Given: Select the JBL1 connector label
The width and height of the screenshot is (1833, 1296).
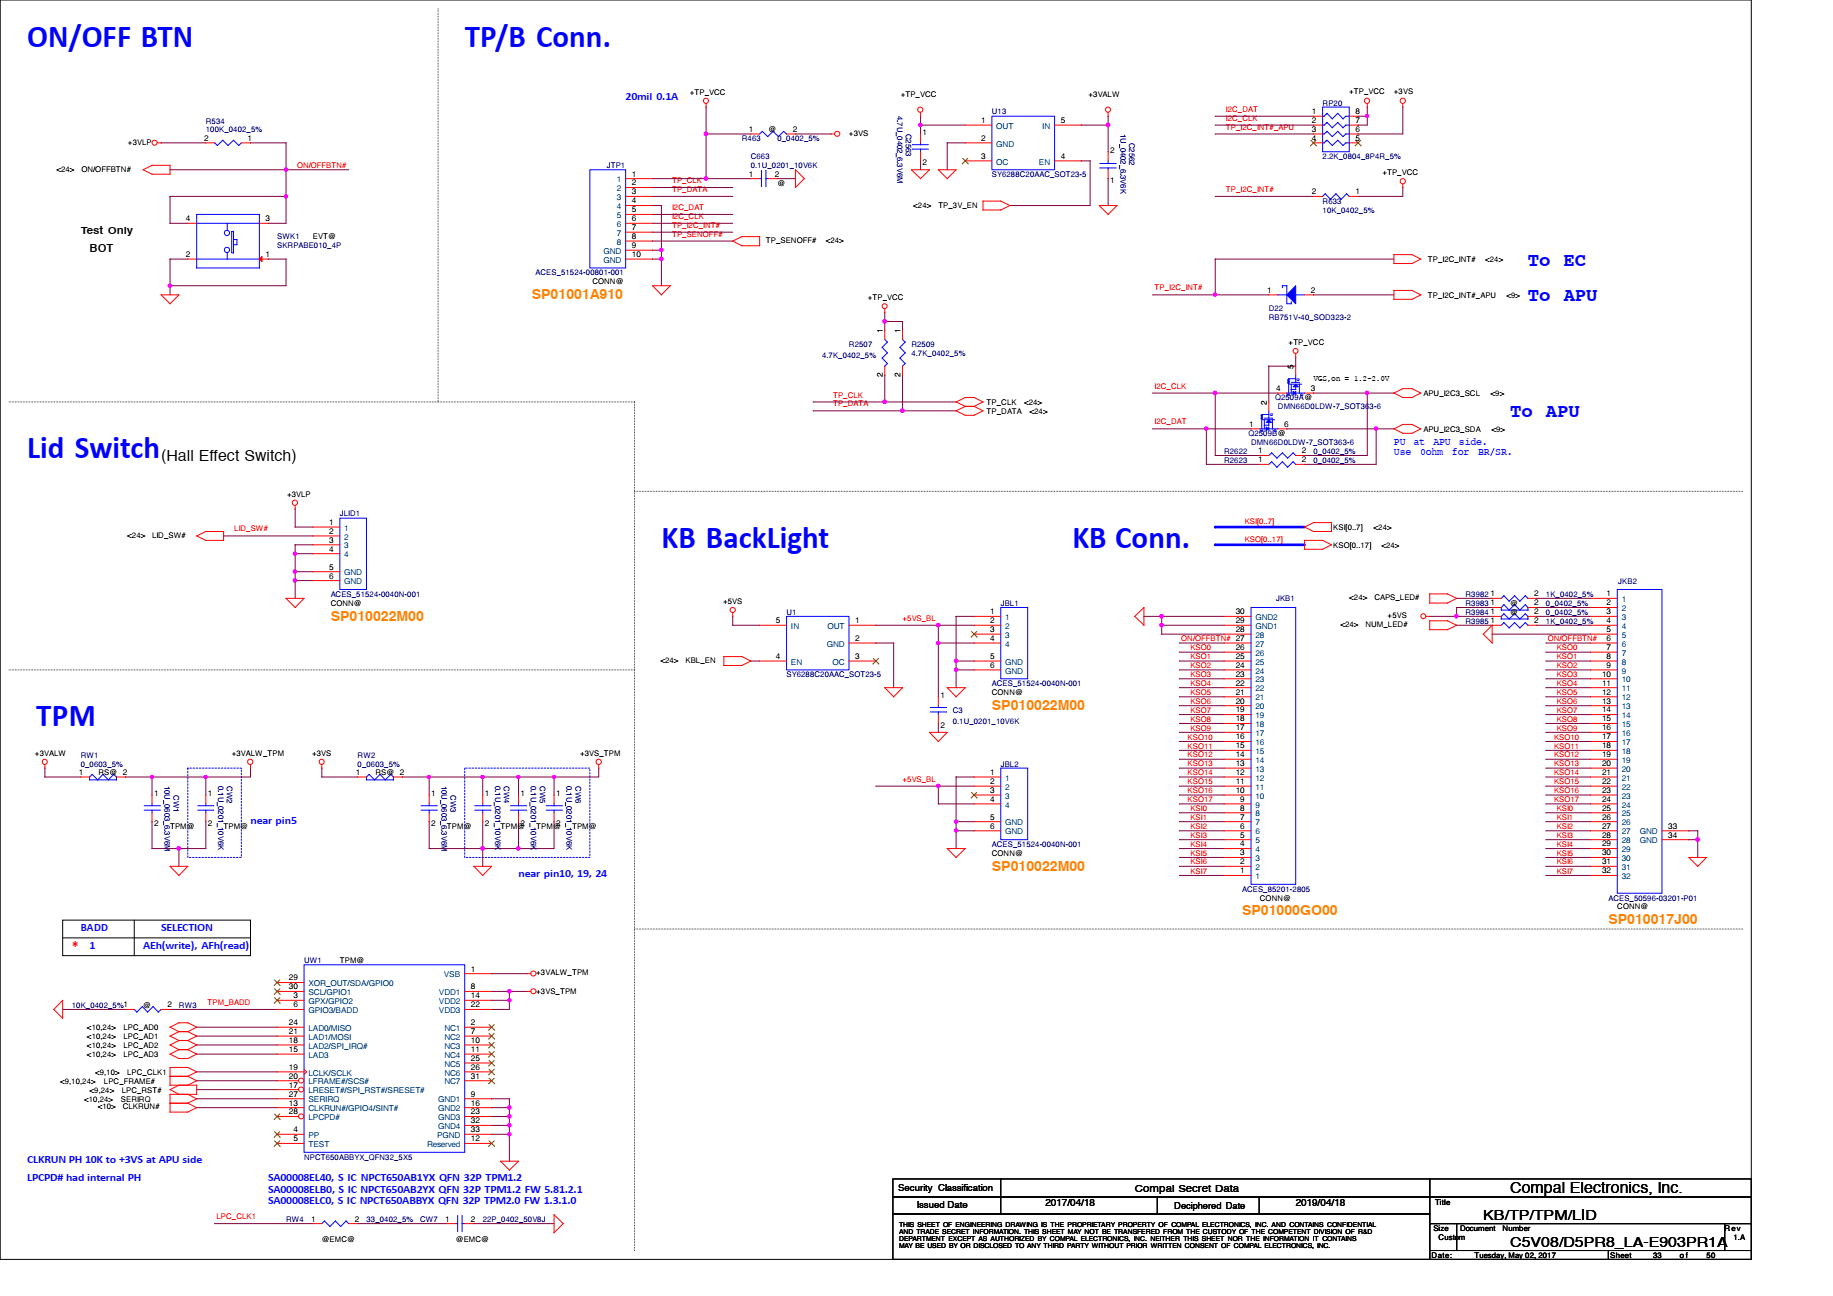Looking at the screenshot, I should (x=1010, y=604).
